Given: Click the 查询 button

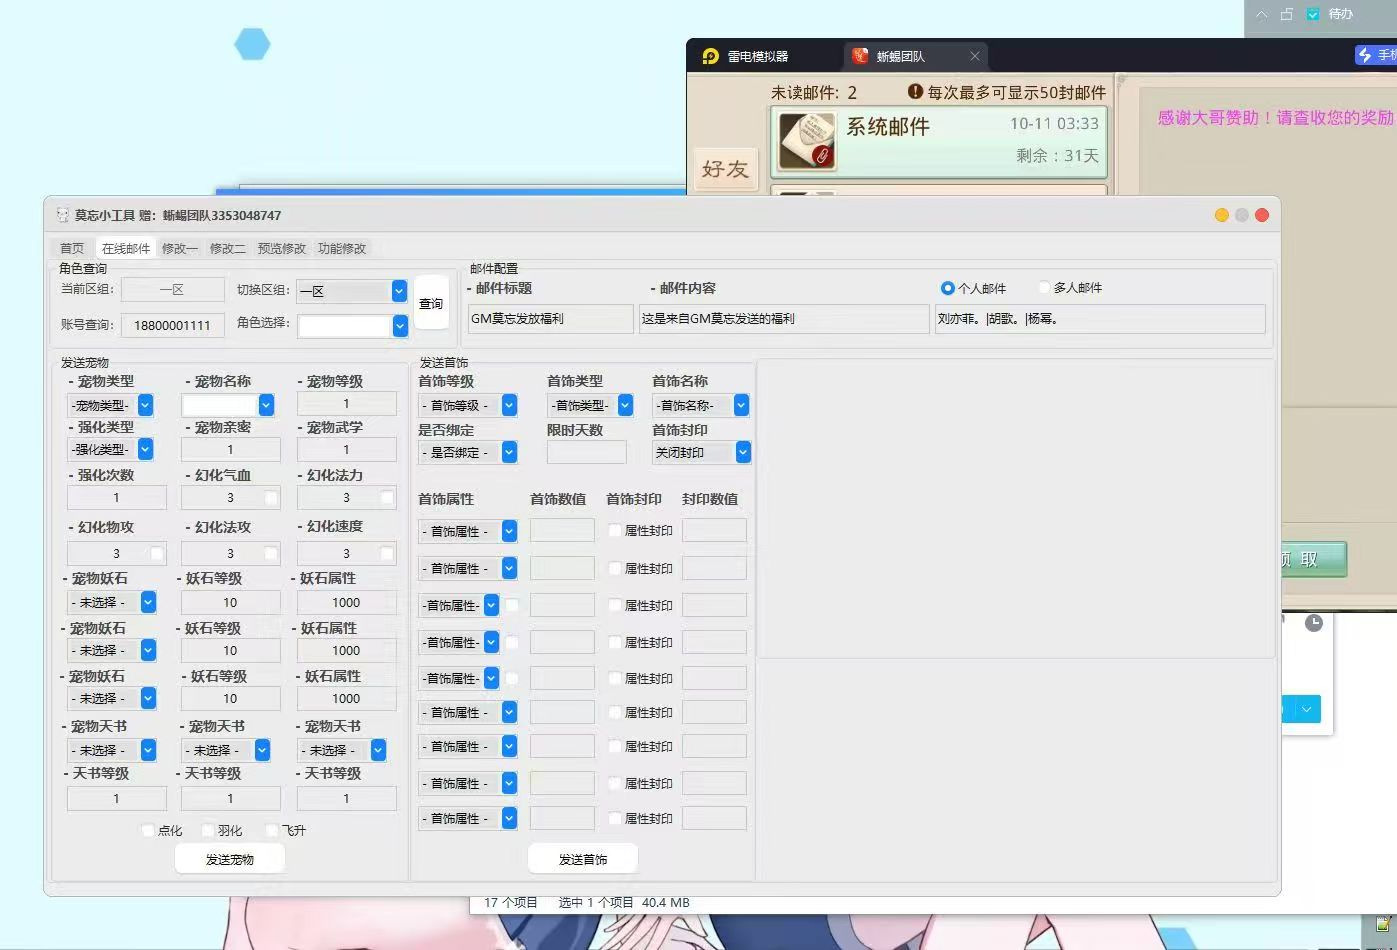Looking at the screenshot, I should pyautogui.click(x=431, y=304).
